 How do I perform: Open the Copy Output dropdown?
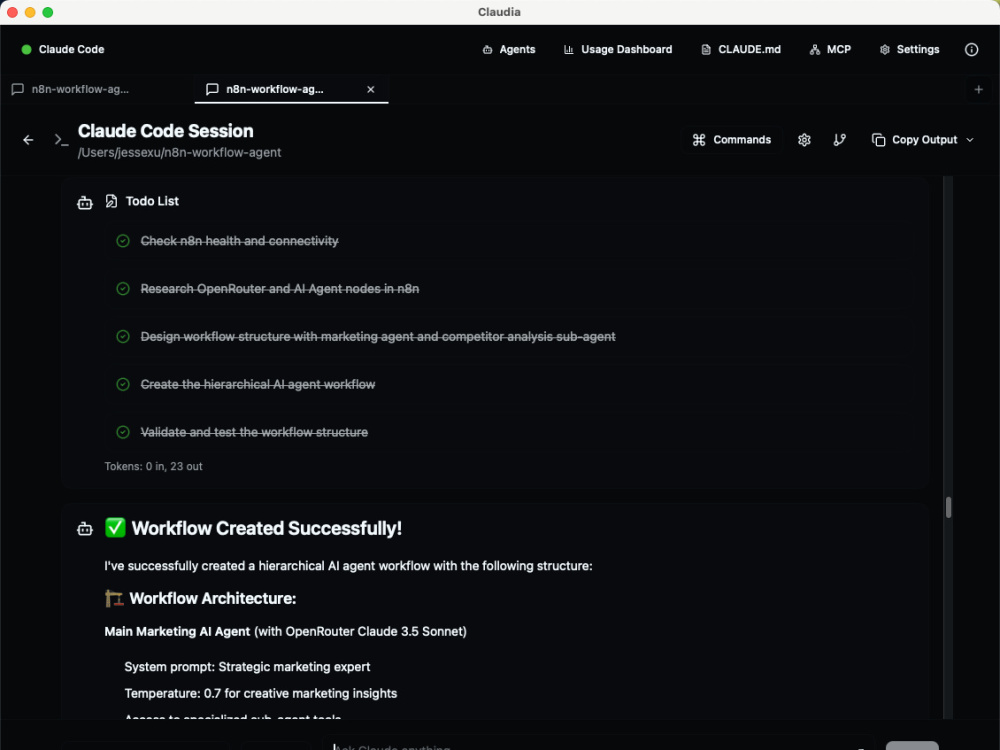tap(922, 140)
